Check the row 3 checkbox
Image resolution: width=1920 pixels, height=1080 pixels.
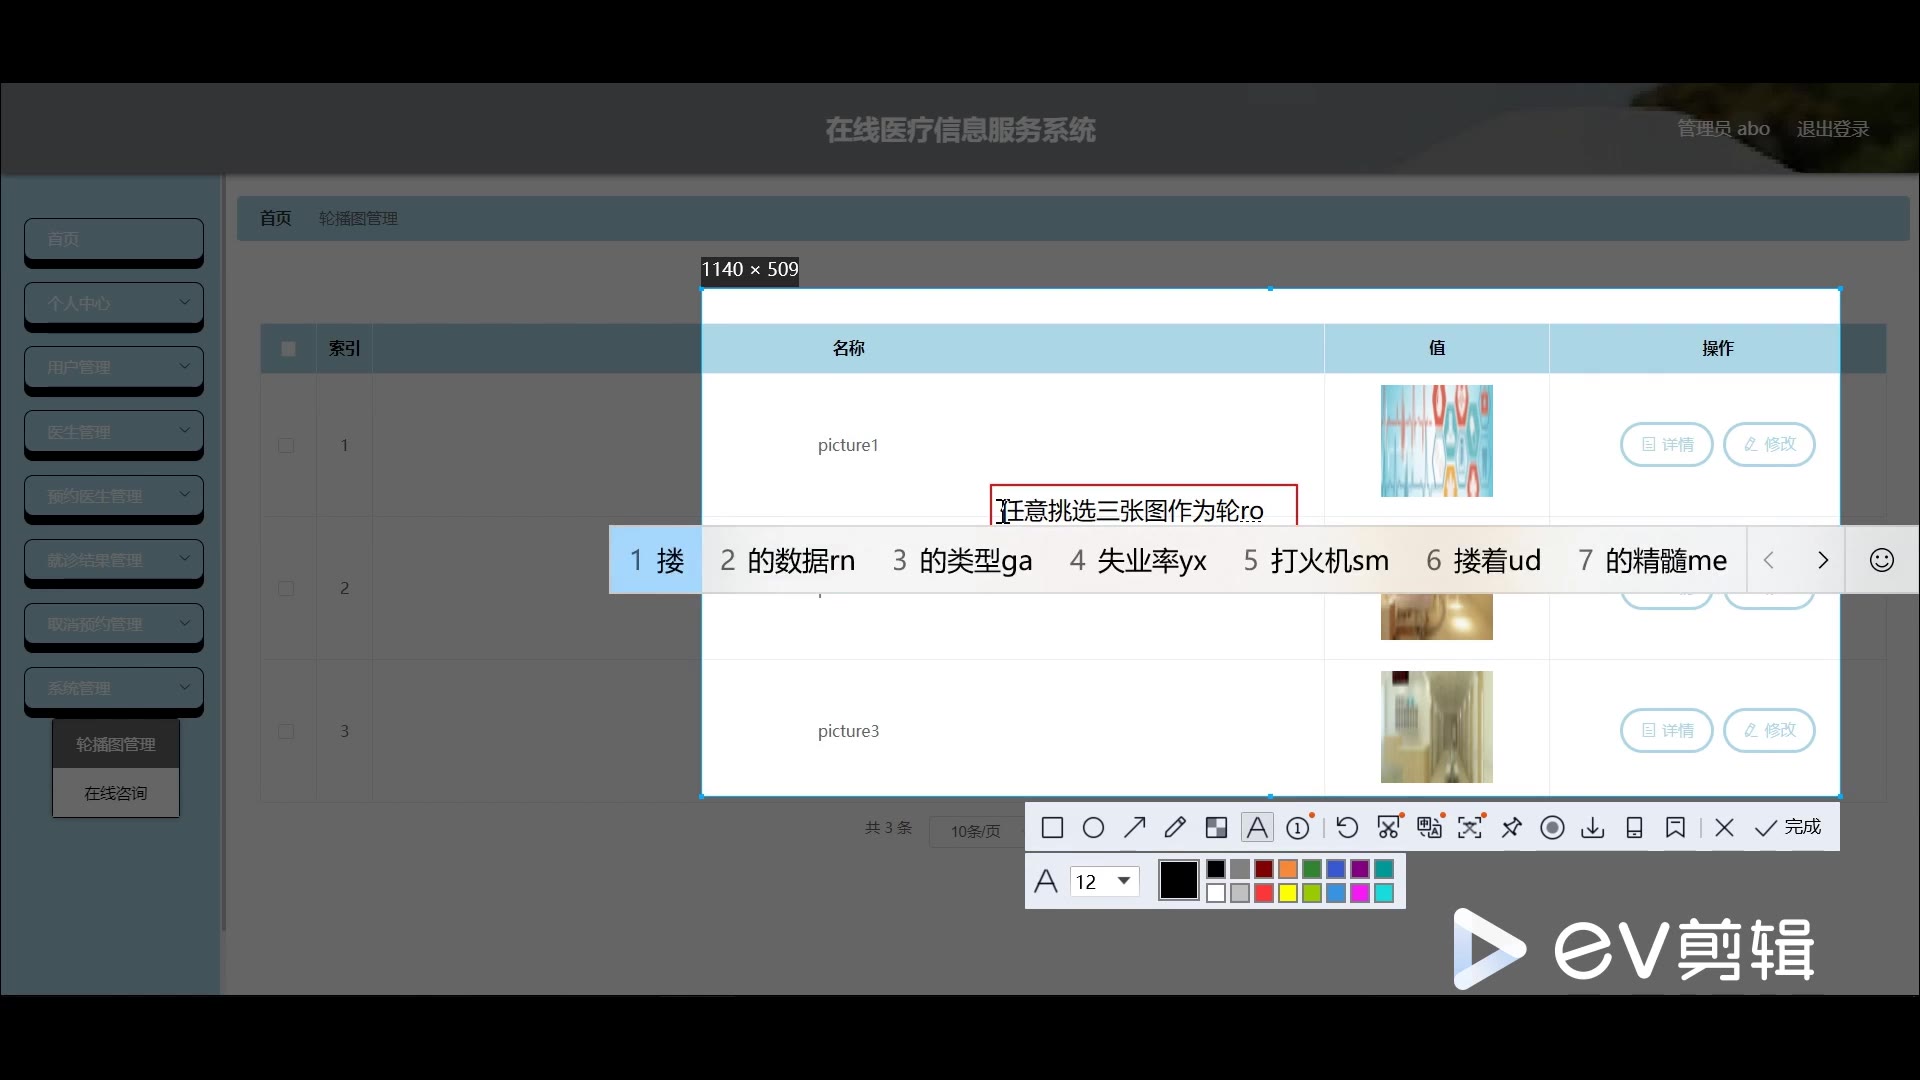286,731
